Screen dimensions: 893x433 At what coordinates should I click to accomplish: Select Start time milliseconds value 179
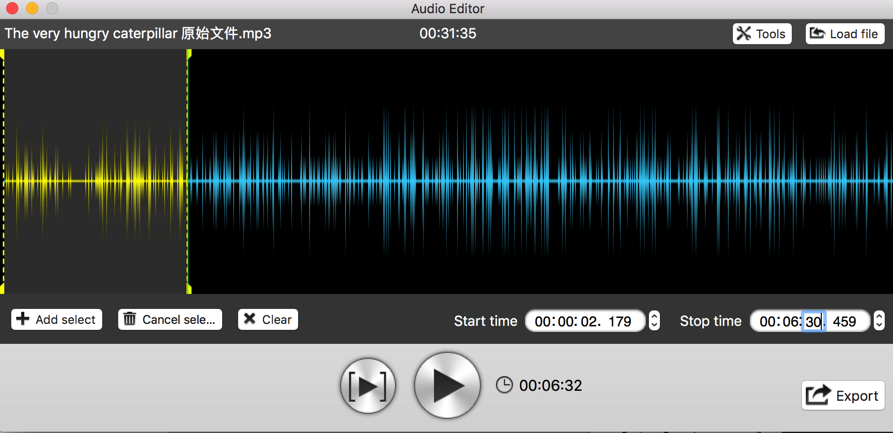pos(620,322)
